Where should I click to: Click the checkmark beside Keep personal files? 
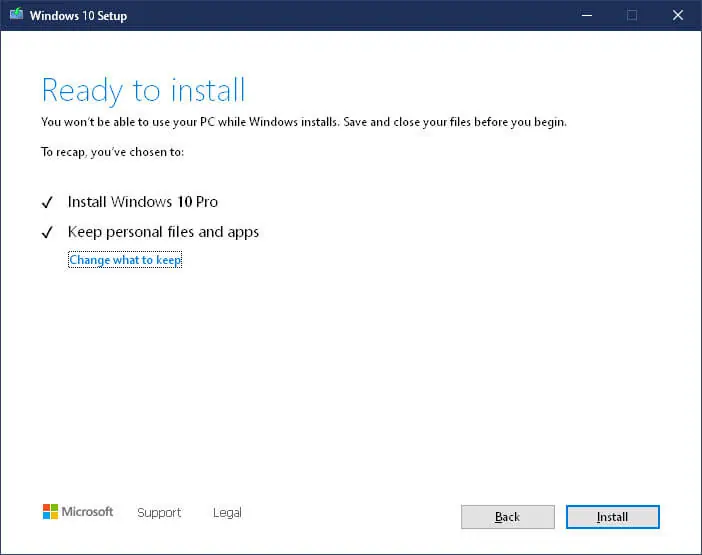(47, 232)
